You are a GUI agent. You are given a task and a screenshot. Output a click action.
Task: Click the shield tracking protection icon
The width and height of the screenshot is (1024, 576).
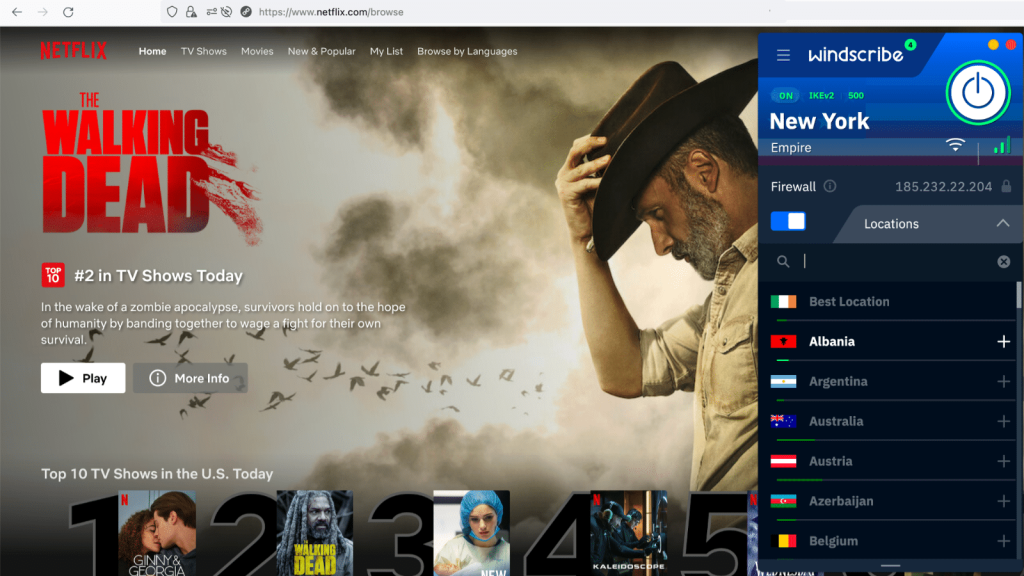[172, 12]
